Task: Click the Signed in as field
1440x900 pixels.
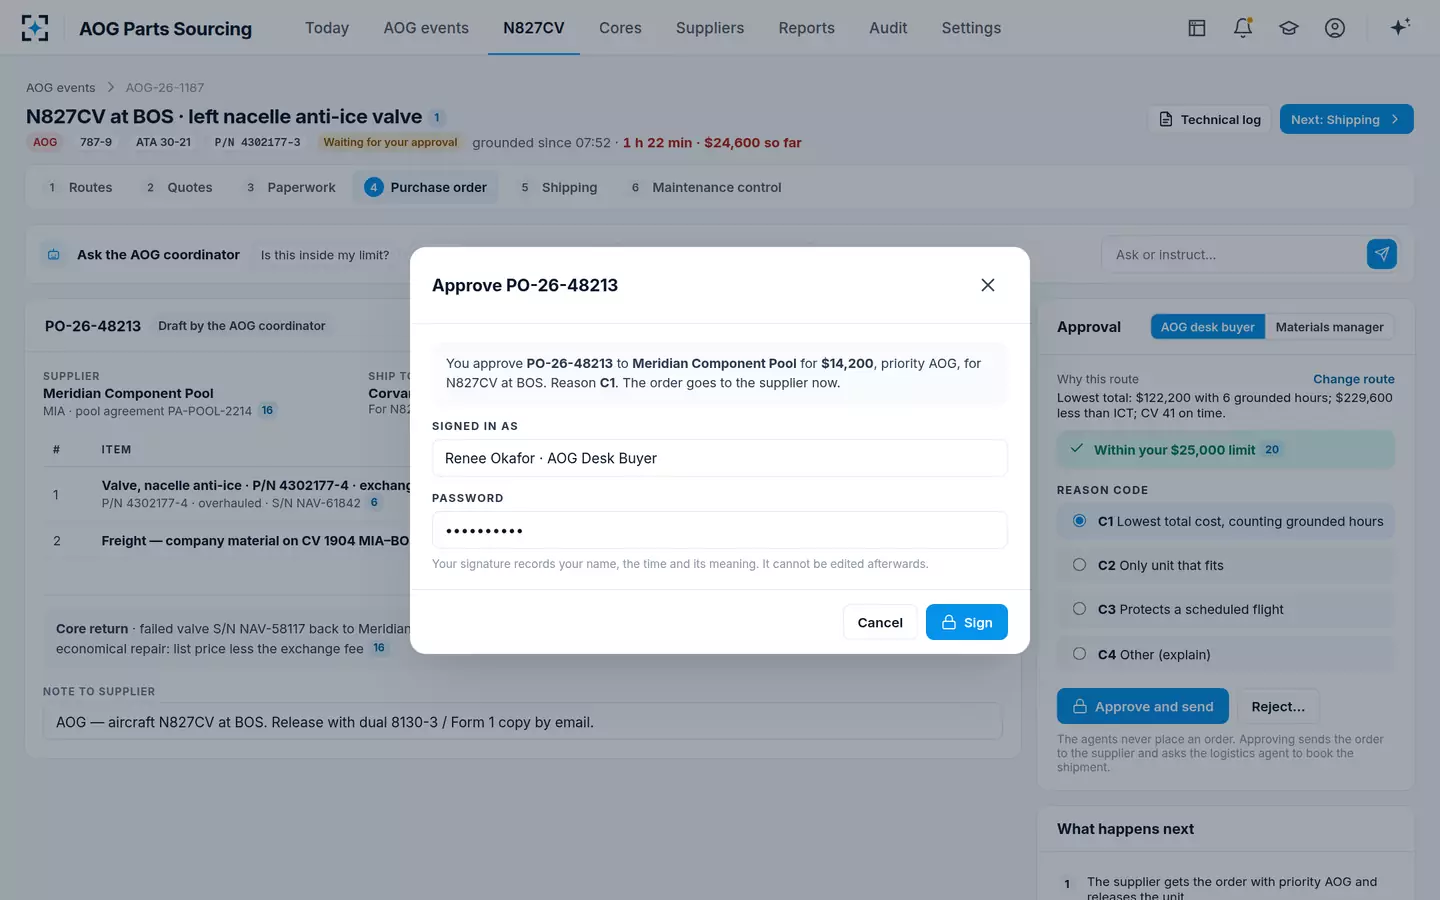Action: click(720, 458)
